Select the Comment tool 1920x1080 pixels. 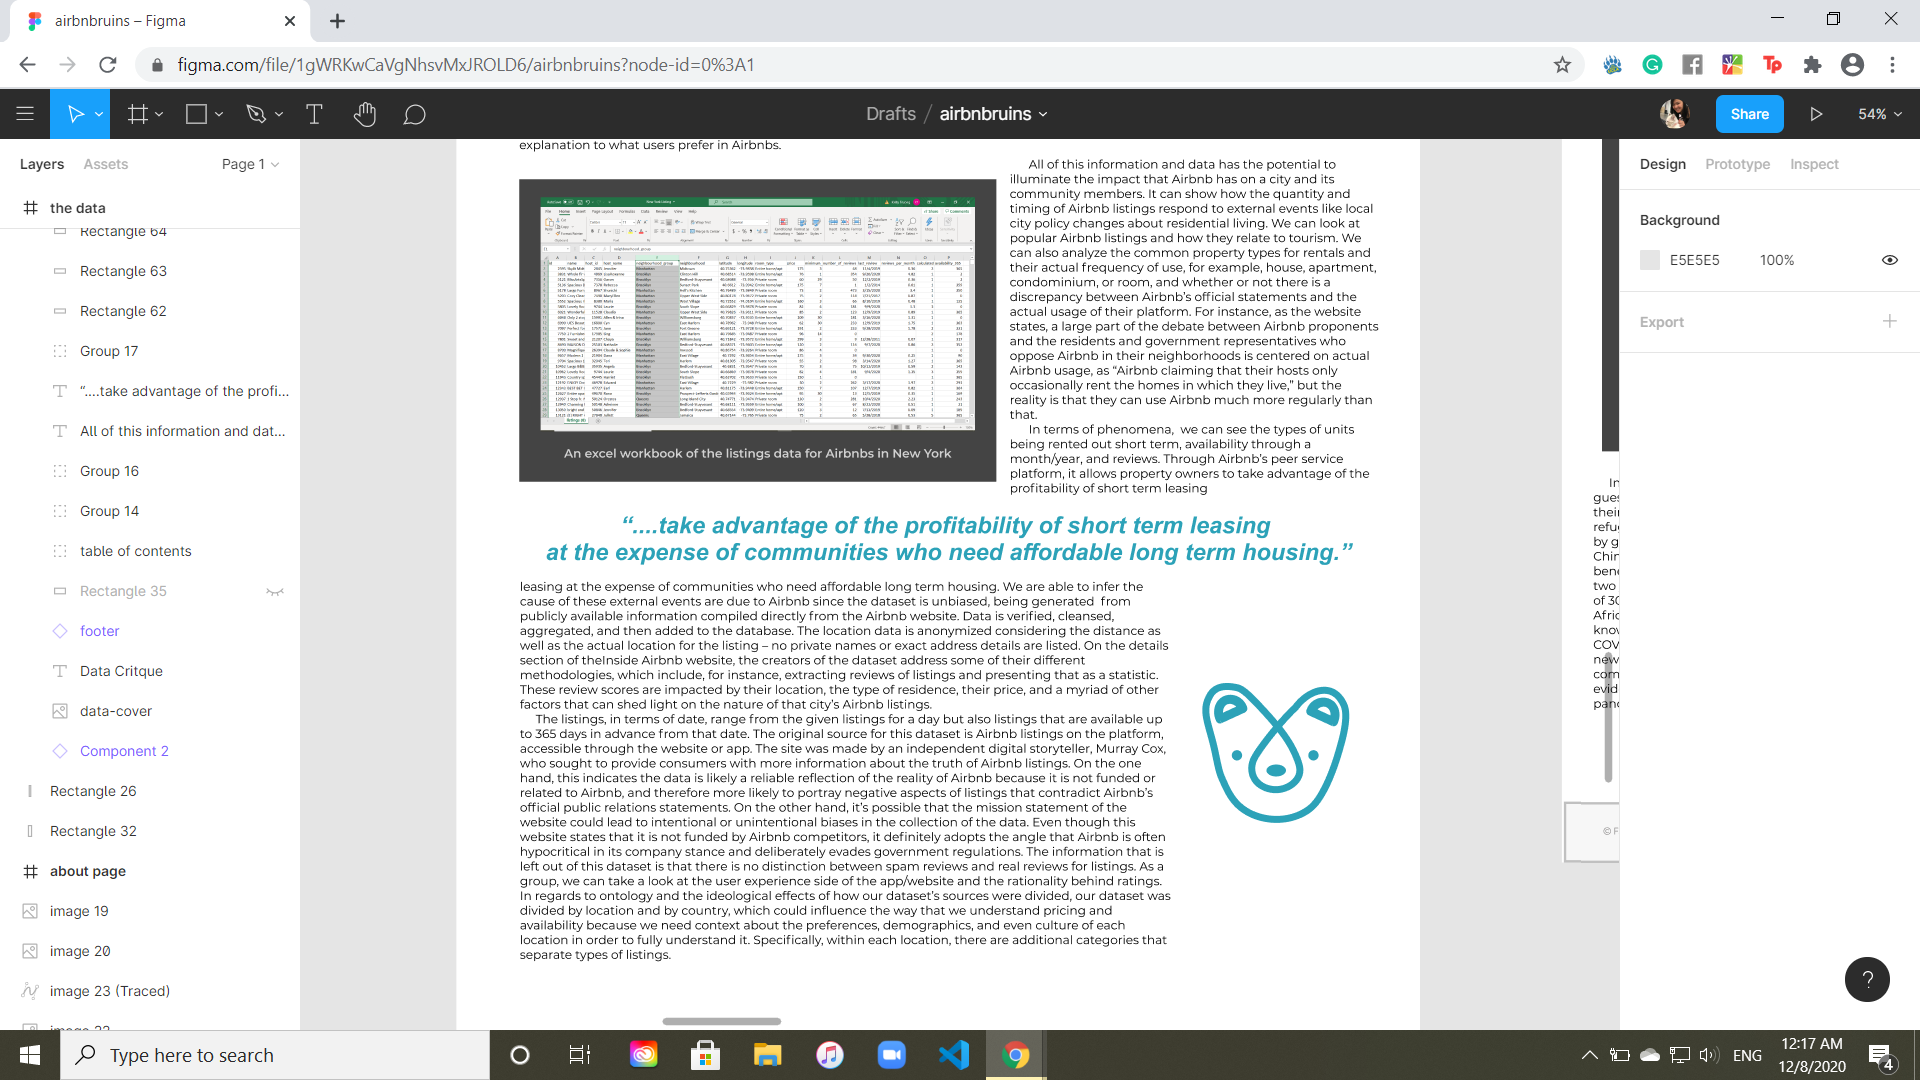414,114
